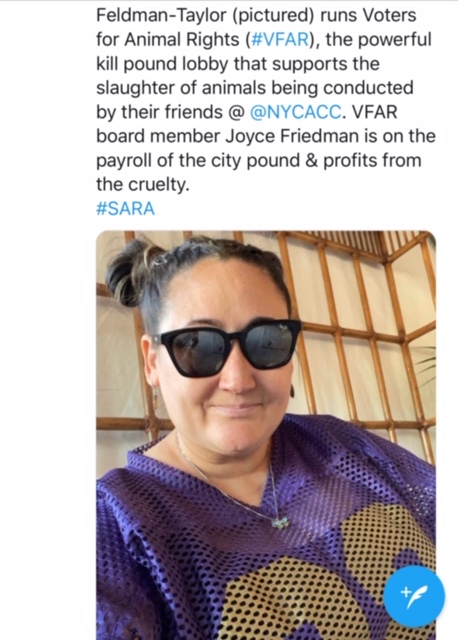Tap the compose tweet feather button
458x640 pixels.
pyautogui.click(x=414, y=596)
